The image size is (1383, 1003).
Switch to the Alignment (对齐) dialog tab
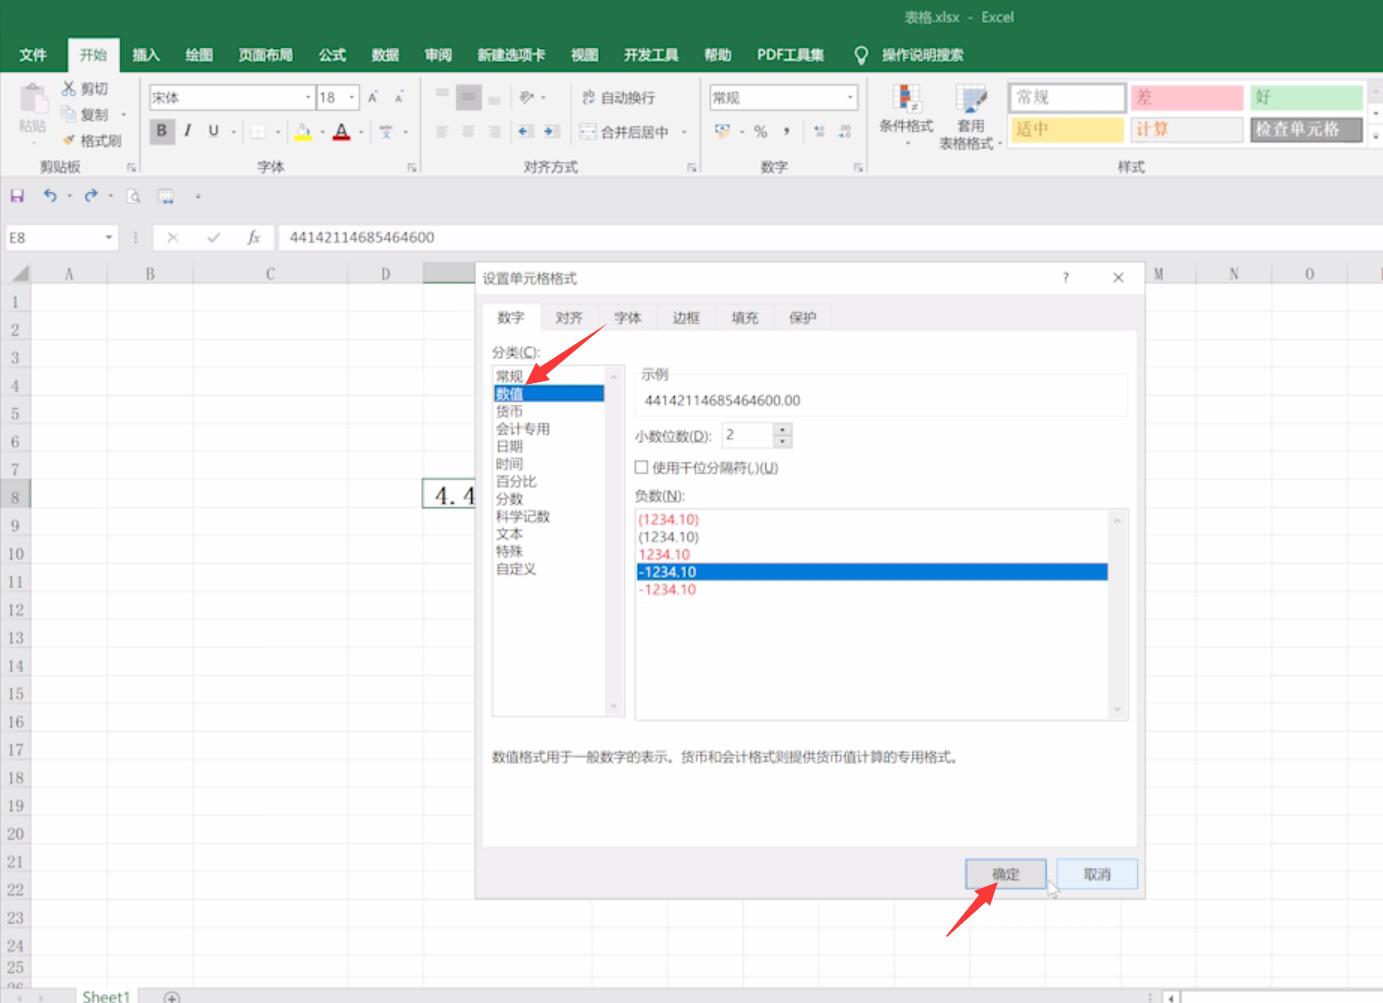569,317
